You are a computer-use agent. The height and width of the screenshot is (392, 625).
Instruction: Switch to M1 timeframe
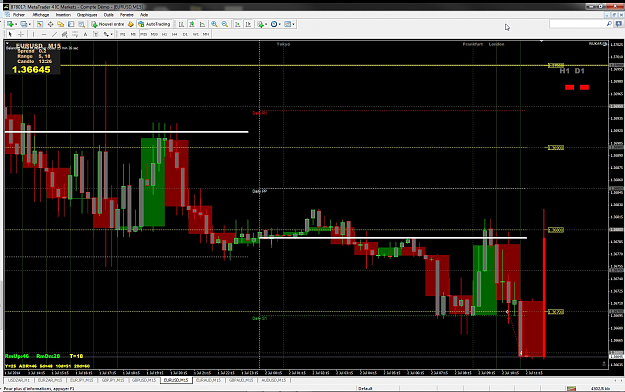tap(123, 34)
